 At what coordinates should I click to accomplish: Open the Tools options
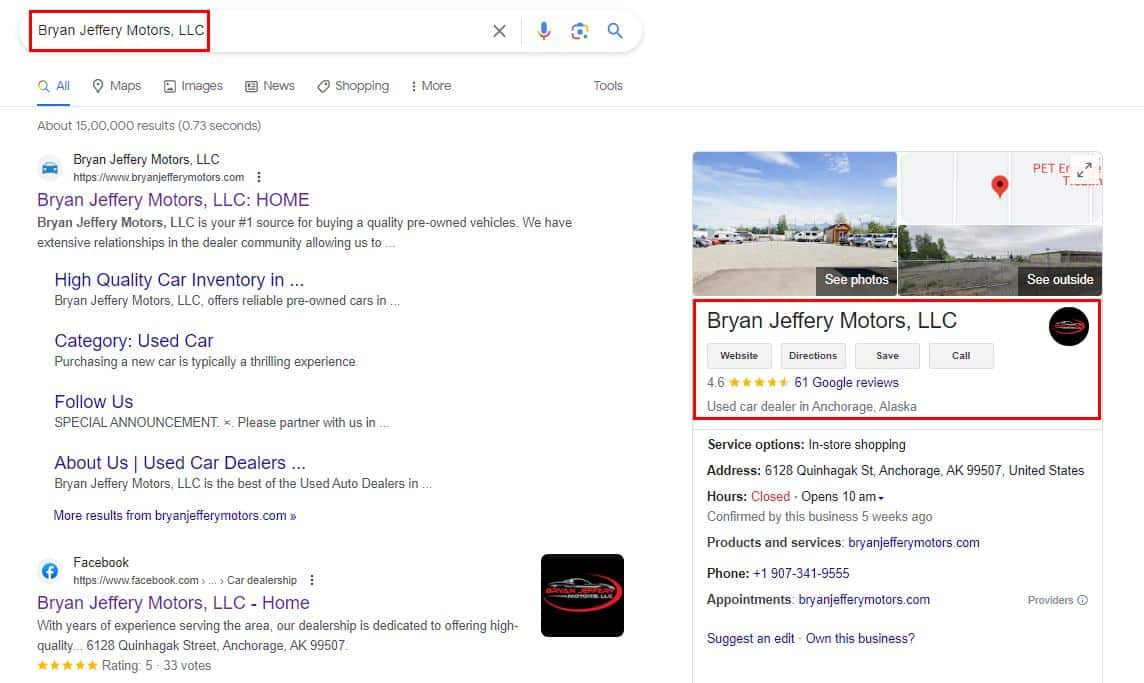[x=608, y=86]
